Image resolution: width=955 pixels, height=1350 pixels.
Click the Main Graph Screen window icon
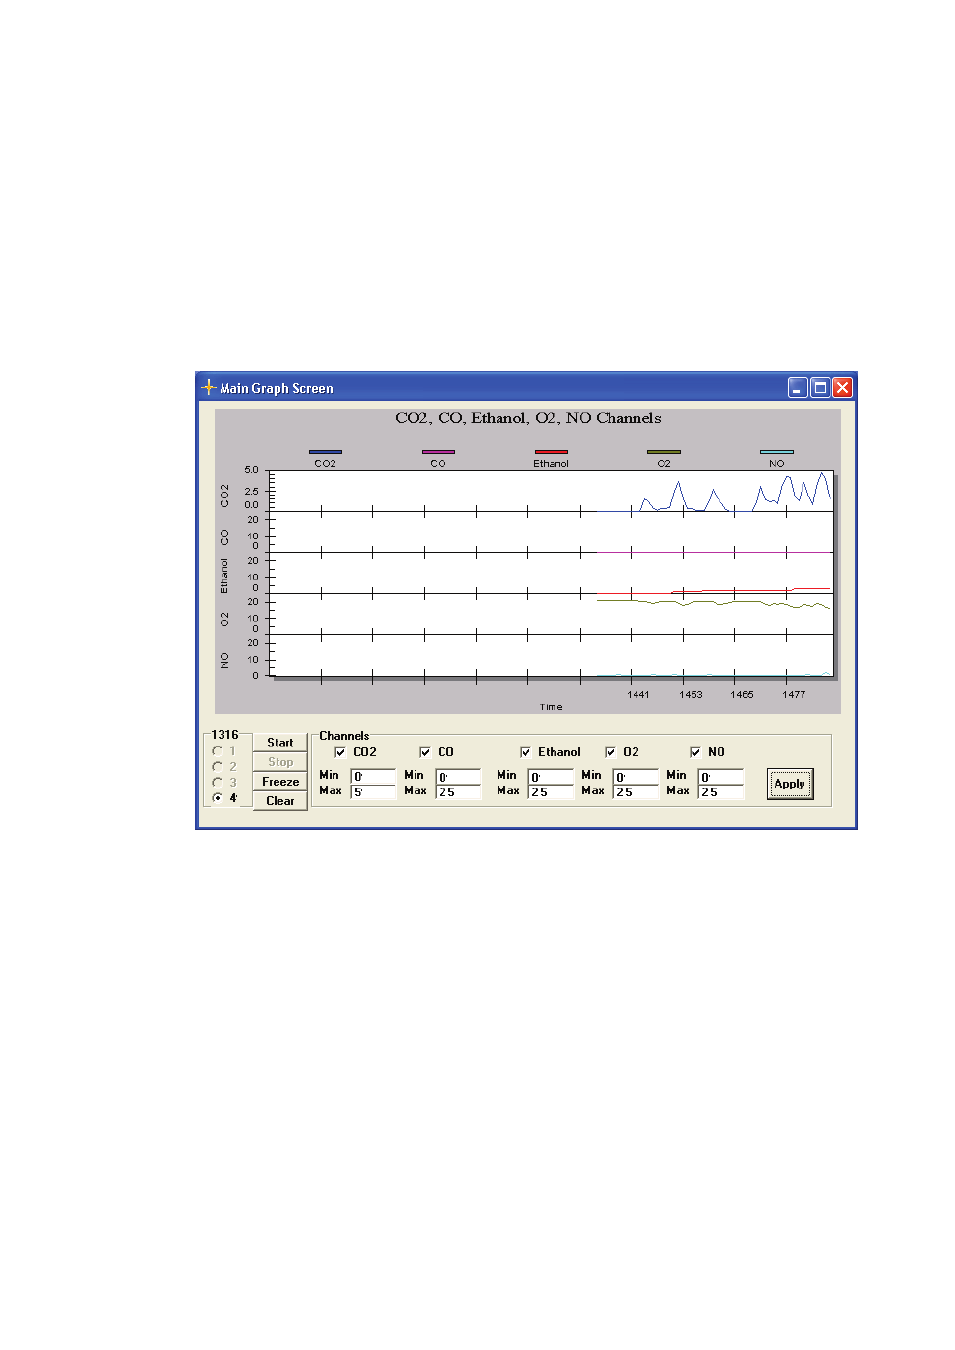pyautogui.click(x=208, y=387)
